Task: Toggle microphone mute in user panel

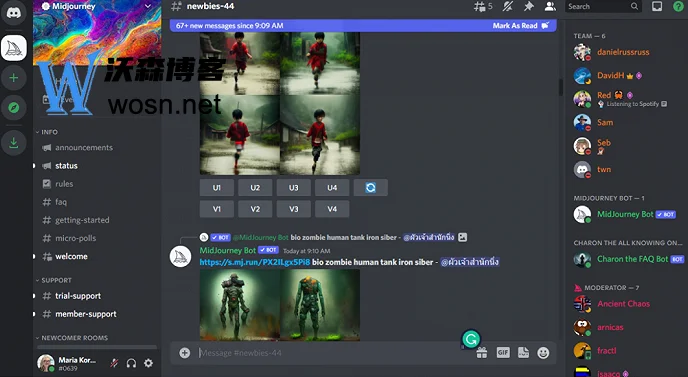Action: (114, 363)
